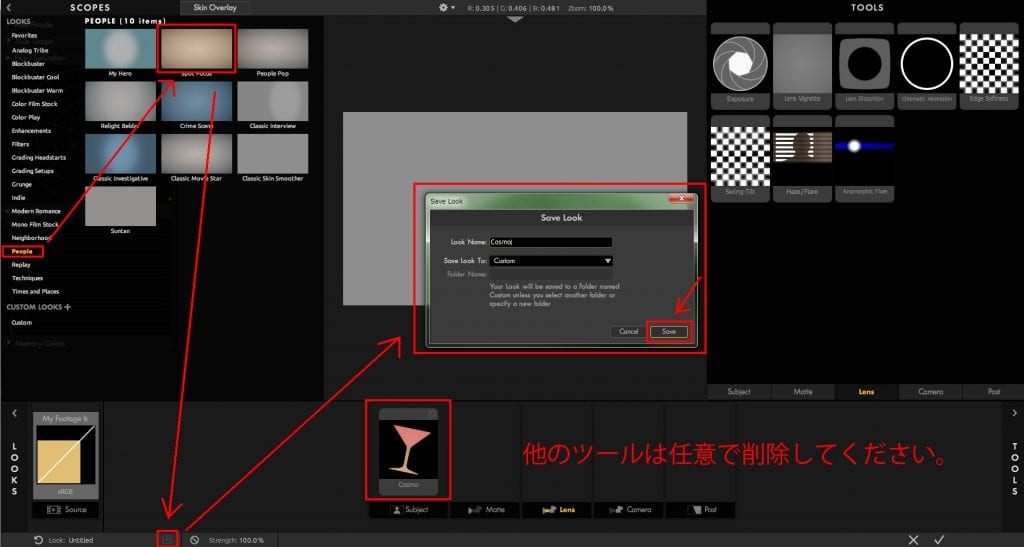1024x547 pixels.
Task: Open the Blockbuster Warm looks category
Action: pos(37,90)
